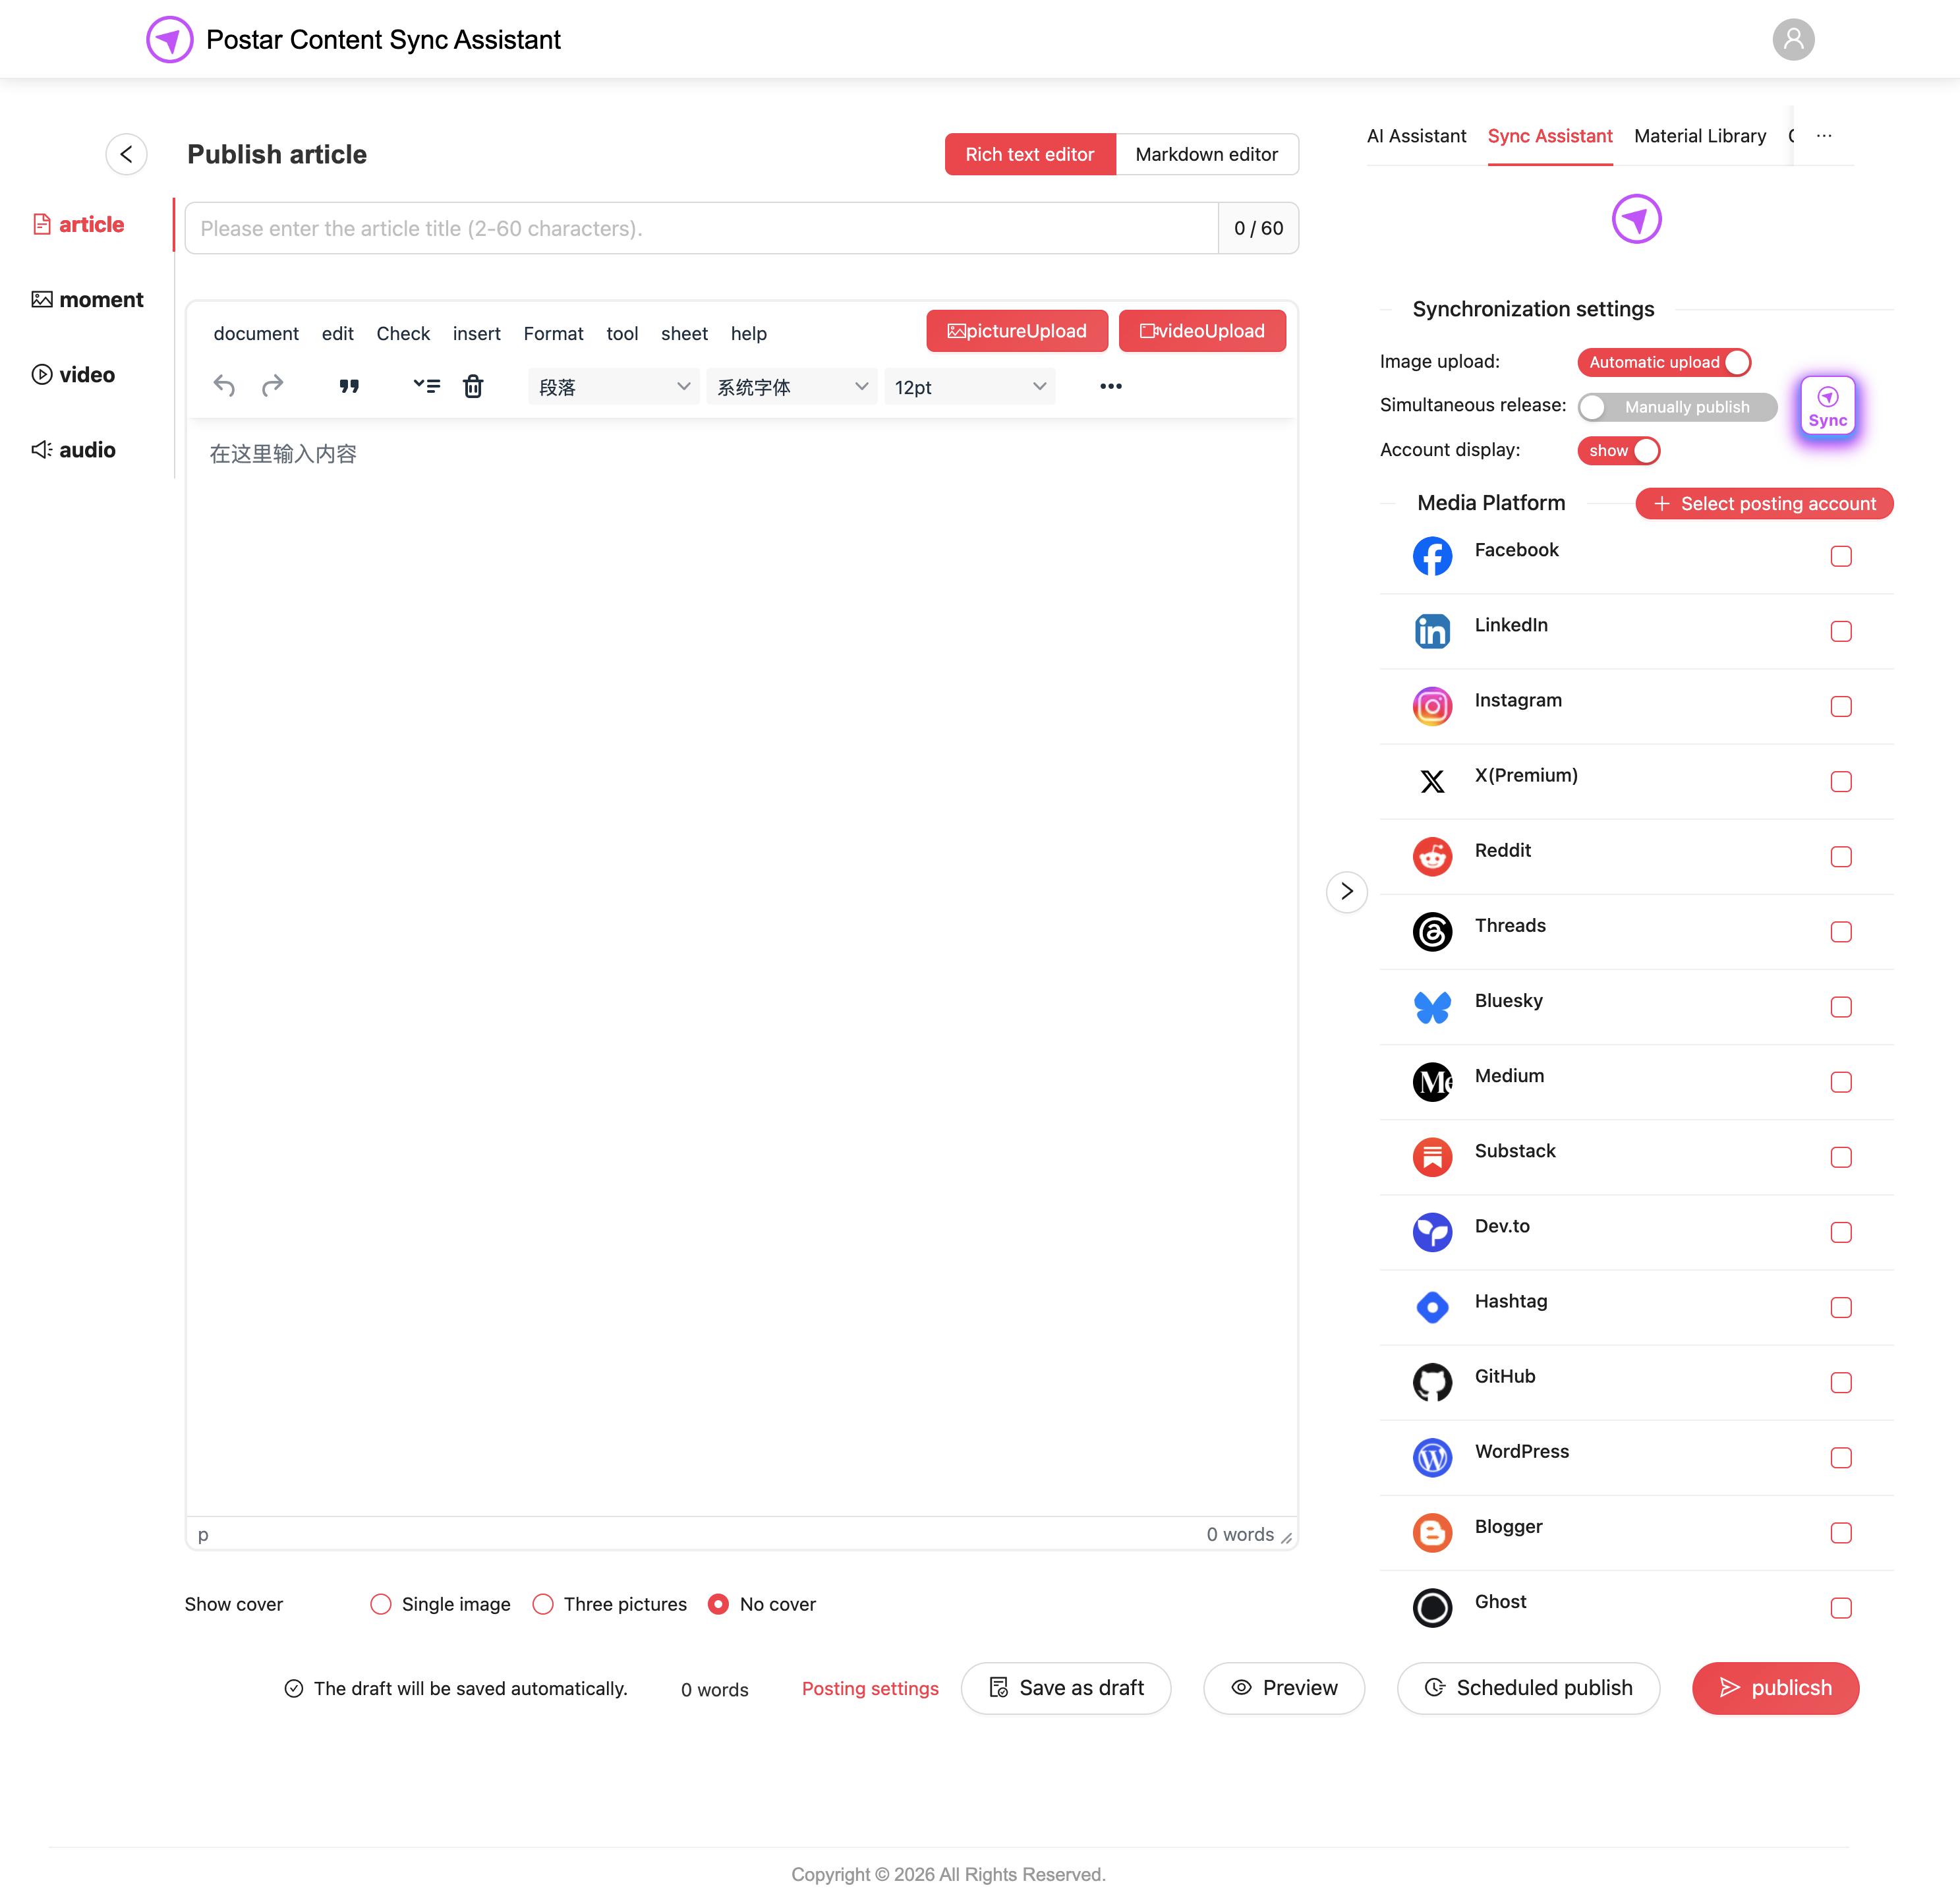Click the redo arrow icon

(x=272, y=386)
